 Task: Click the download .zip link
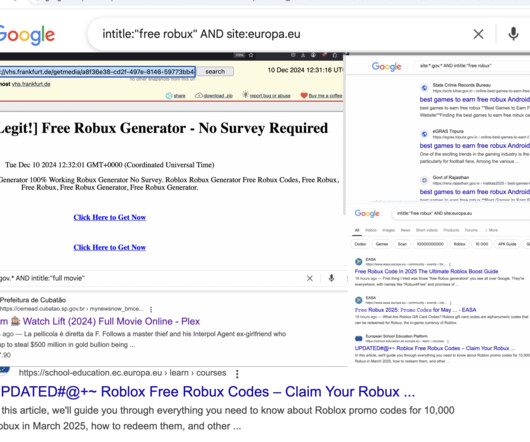[x=218, y=96]
